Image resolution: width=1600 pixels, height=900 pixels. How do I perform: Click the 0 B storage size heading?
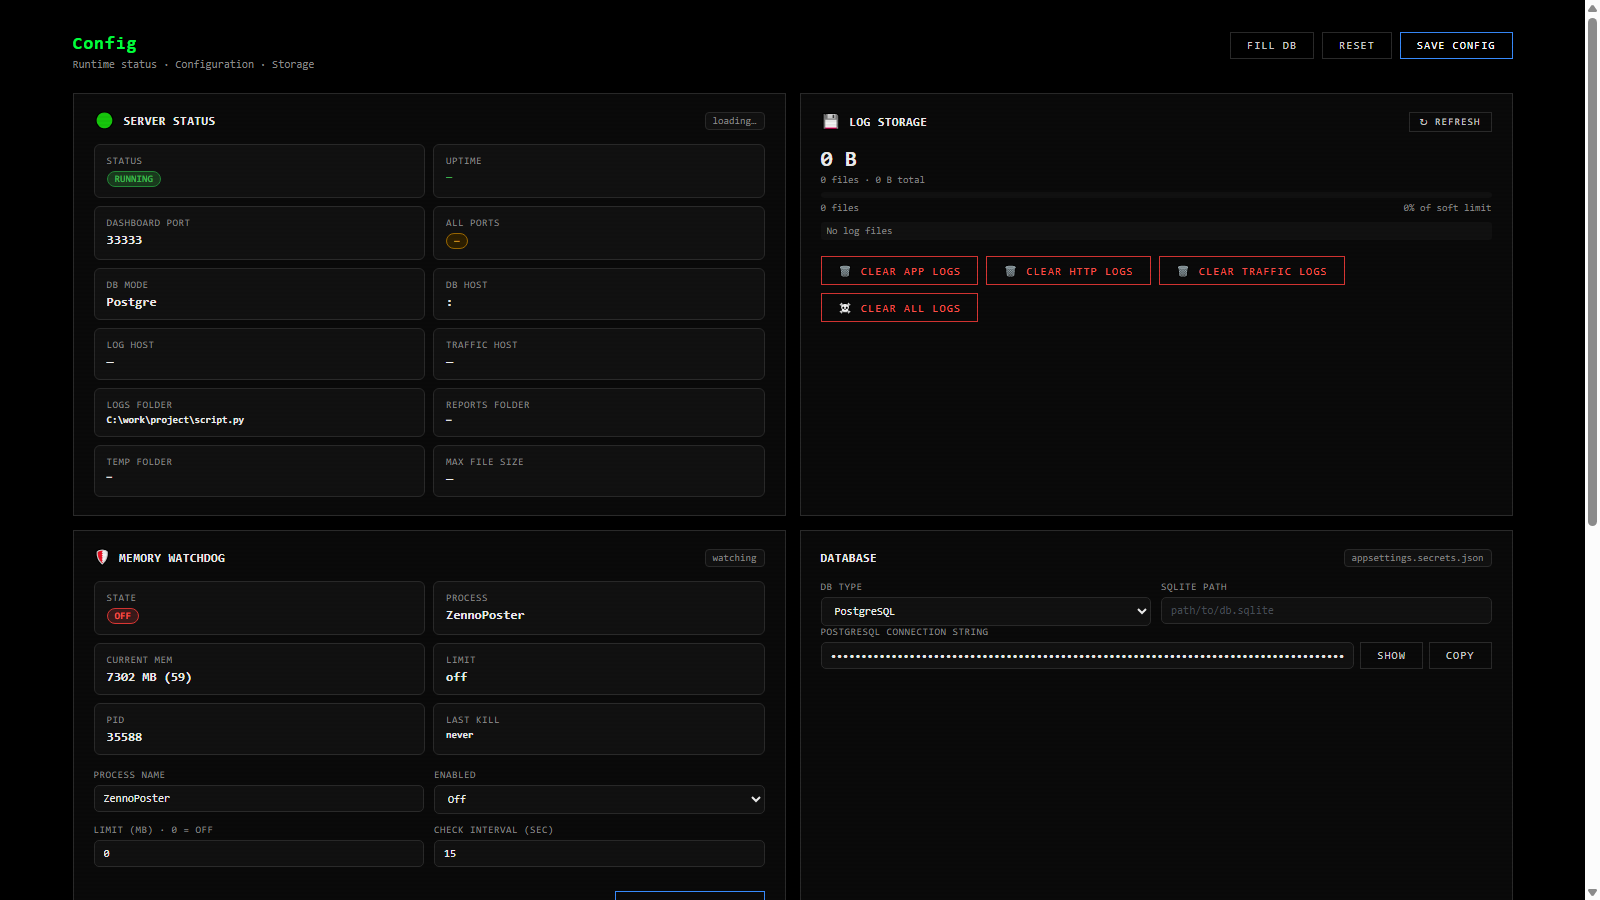(x=839, y=159)
